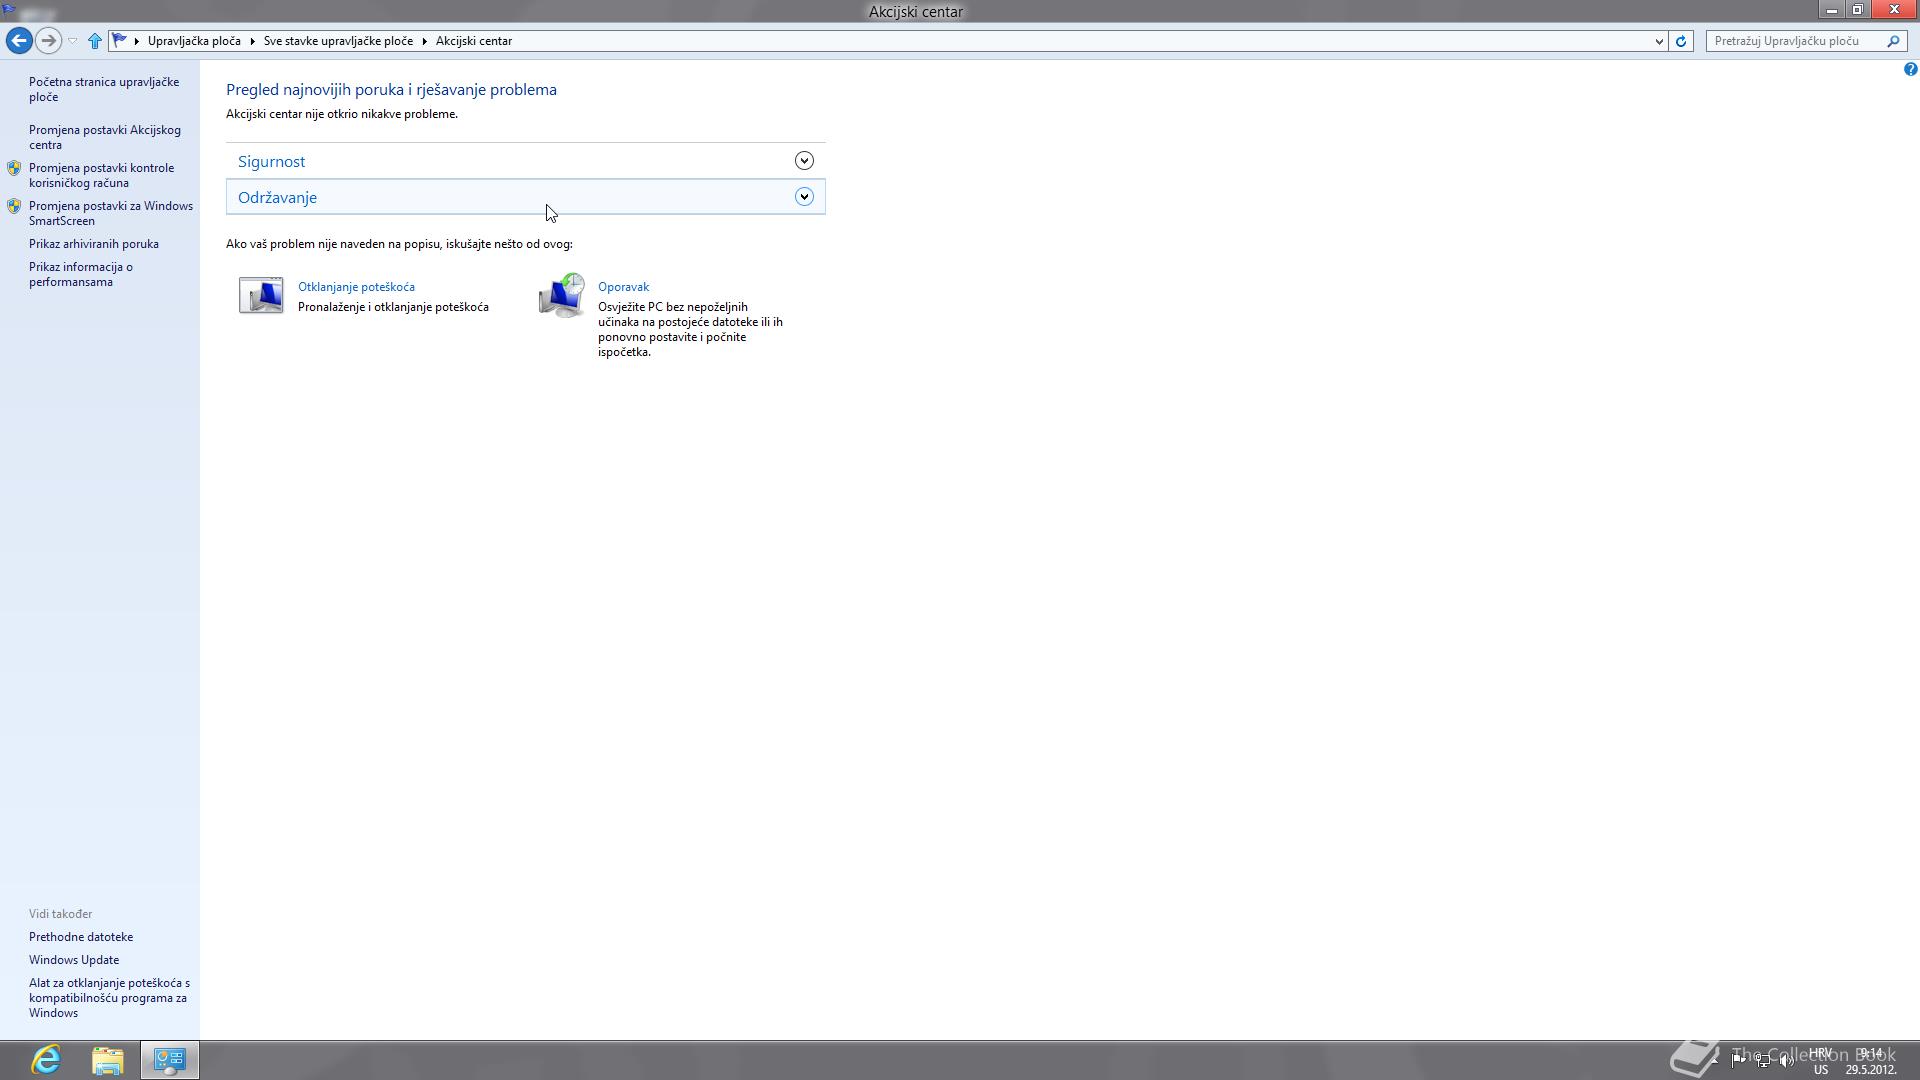Viewport: 1920px width, 1080px height.
Task: Click the address bar refresh icon
Action: click(1681, 41)
